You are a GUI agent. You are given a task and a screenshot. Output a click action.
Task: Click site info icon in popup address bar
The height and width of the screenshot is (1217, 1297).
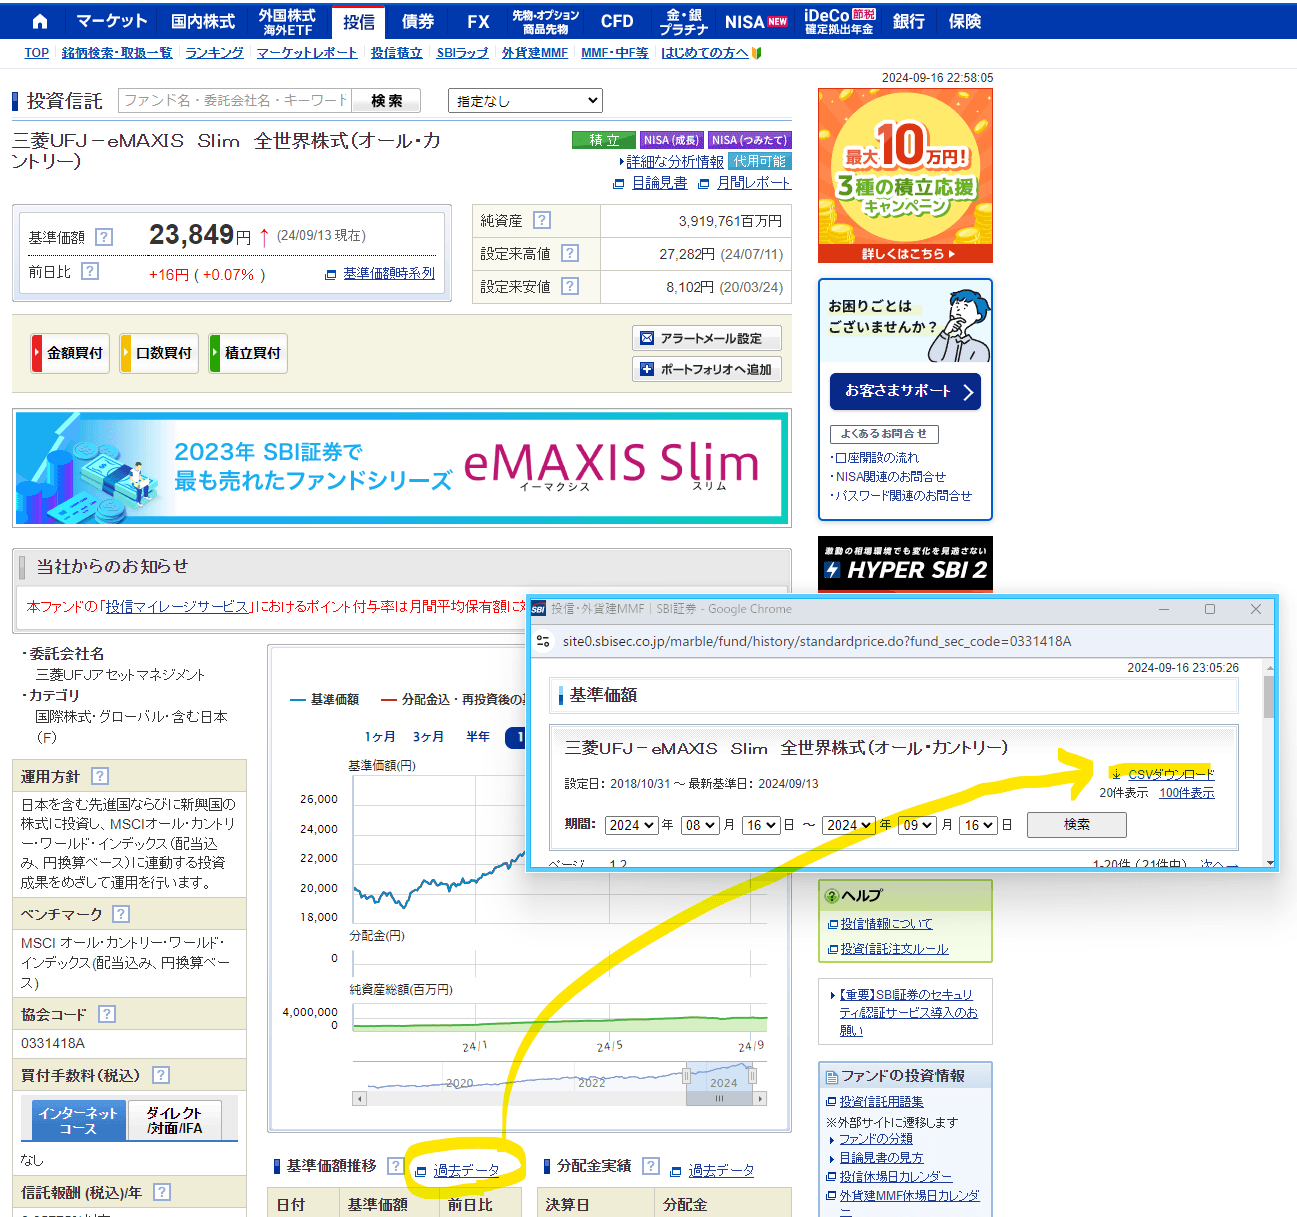tap(543, 641)
